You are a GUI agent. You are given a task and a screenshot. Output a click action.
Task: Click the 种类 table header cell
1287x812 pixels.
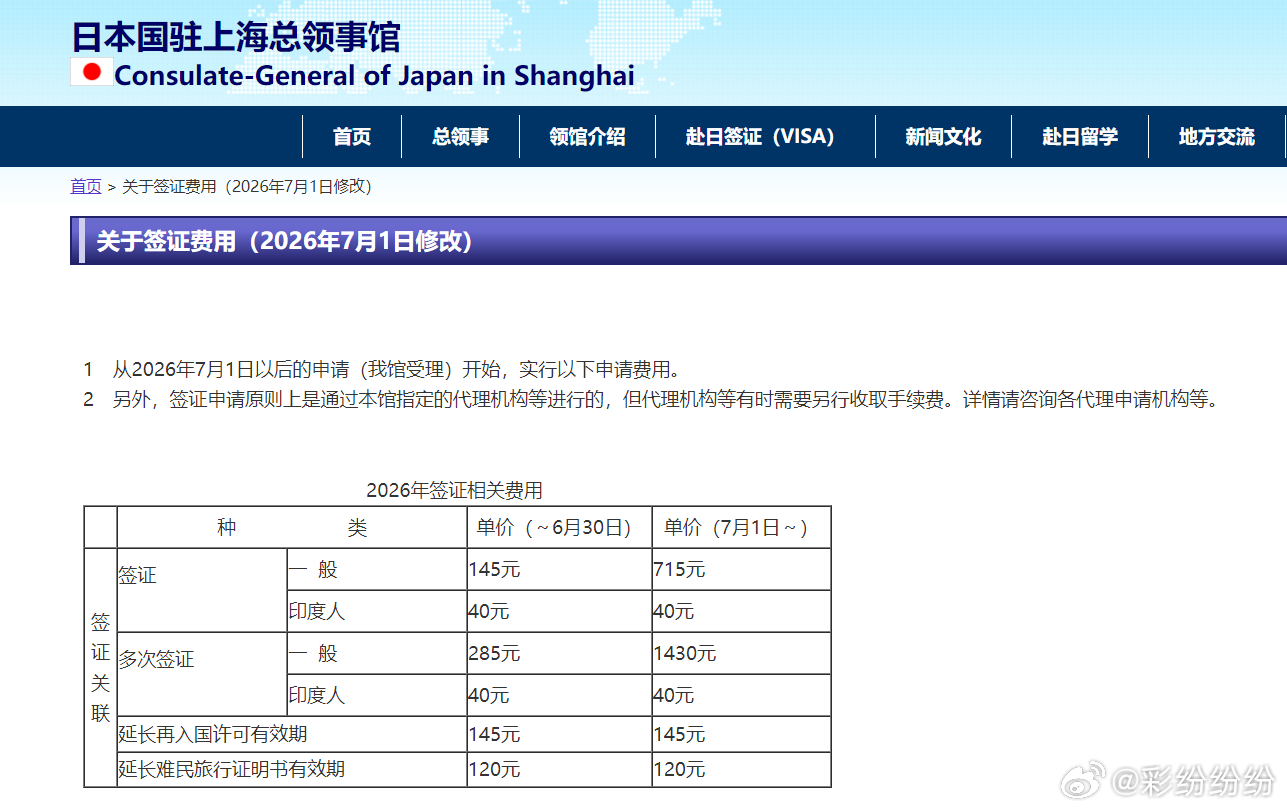(292, 527)
